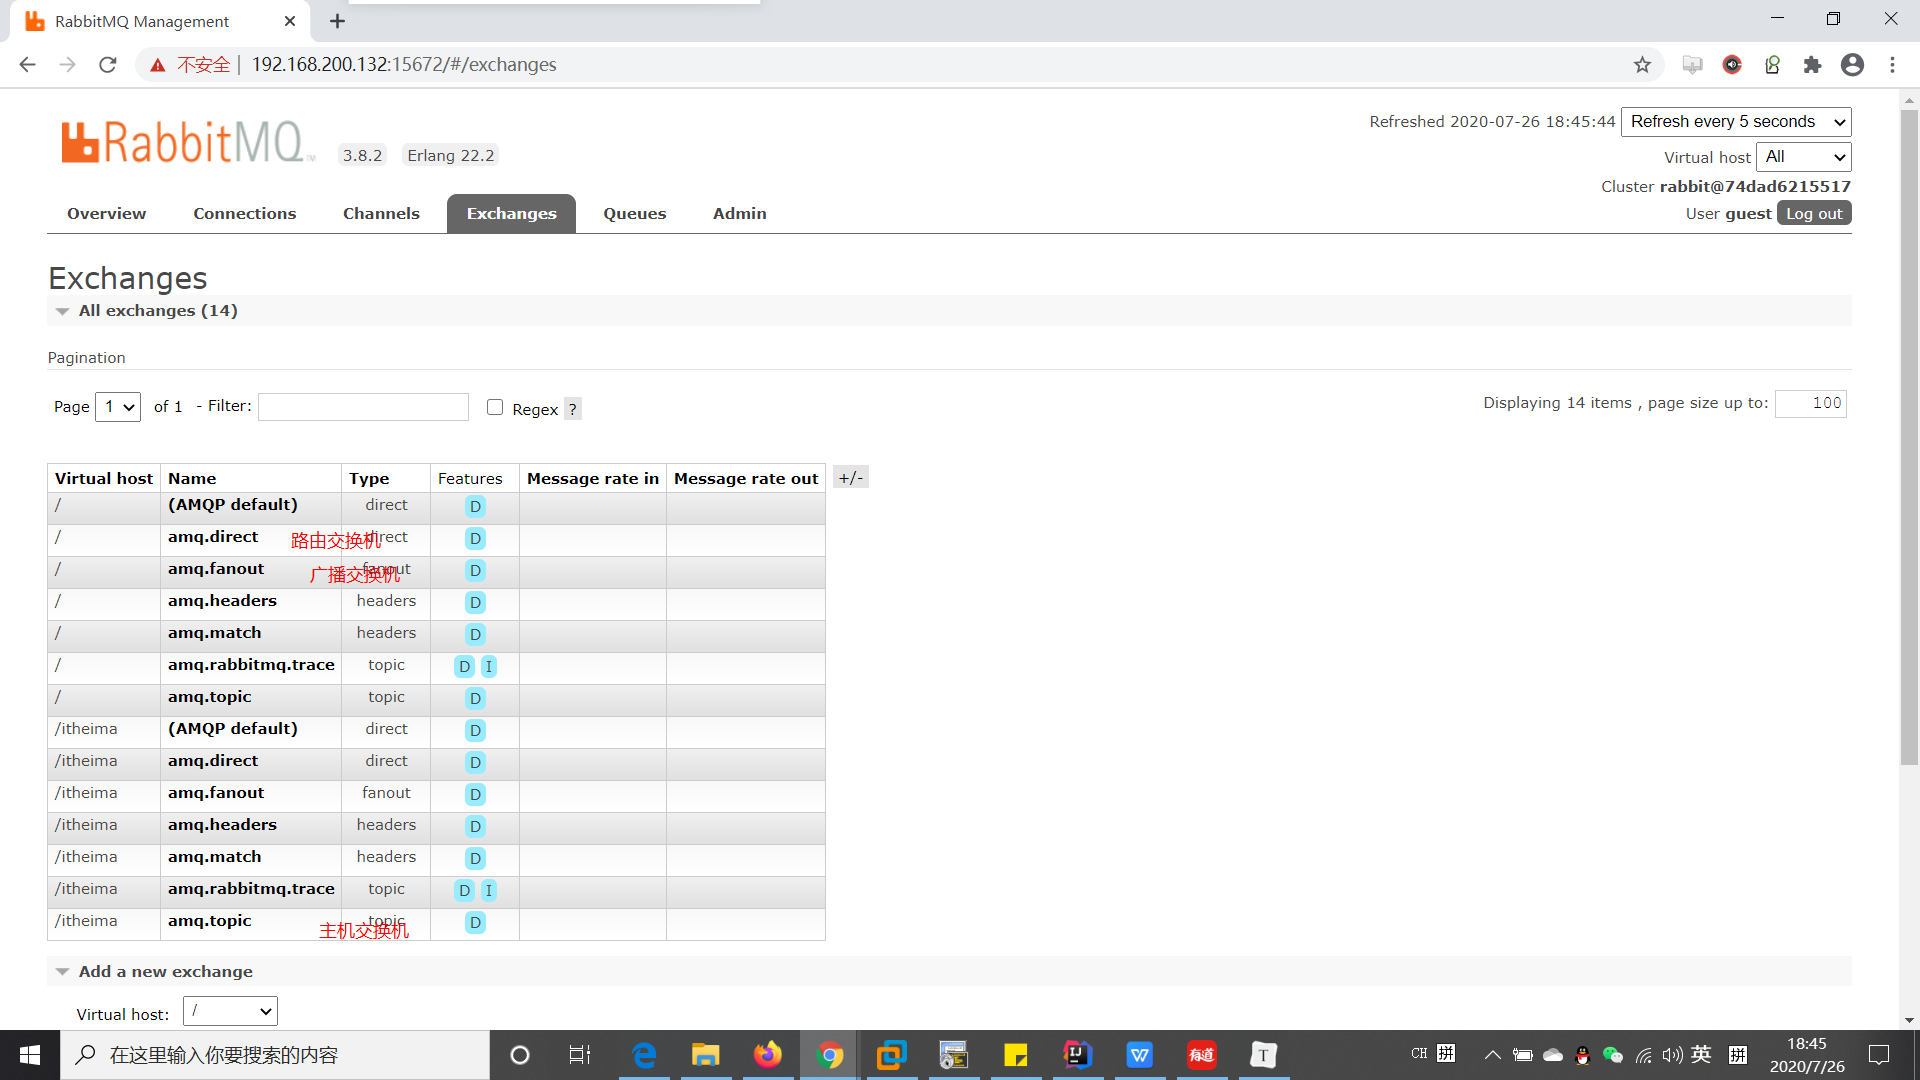Click the +/- column toggle button
Viewport: 1920px width, 1080px height.
click(850, 478)
